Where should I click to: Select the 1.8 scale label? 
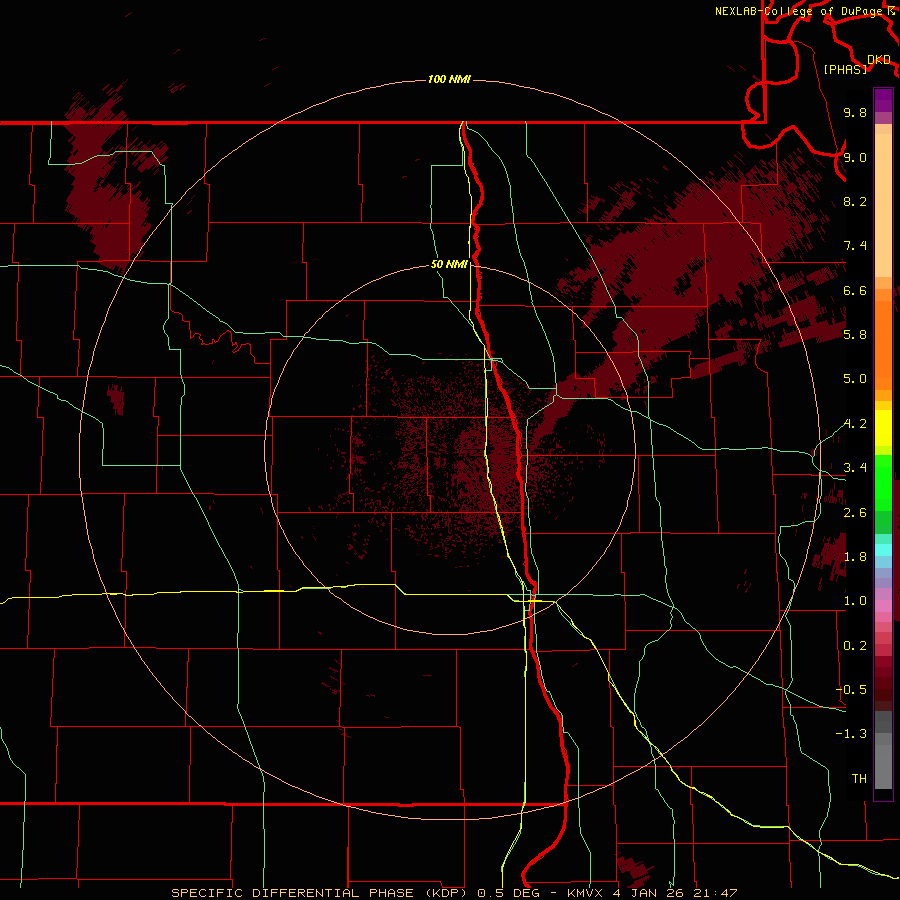tap(855, 556)
